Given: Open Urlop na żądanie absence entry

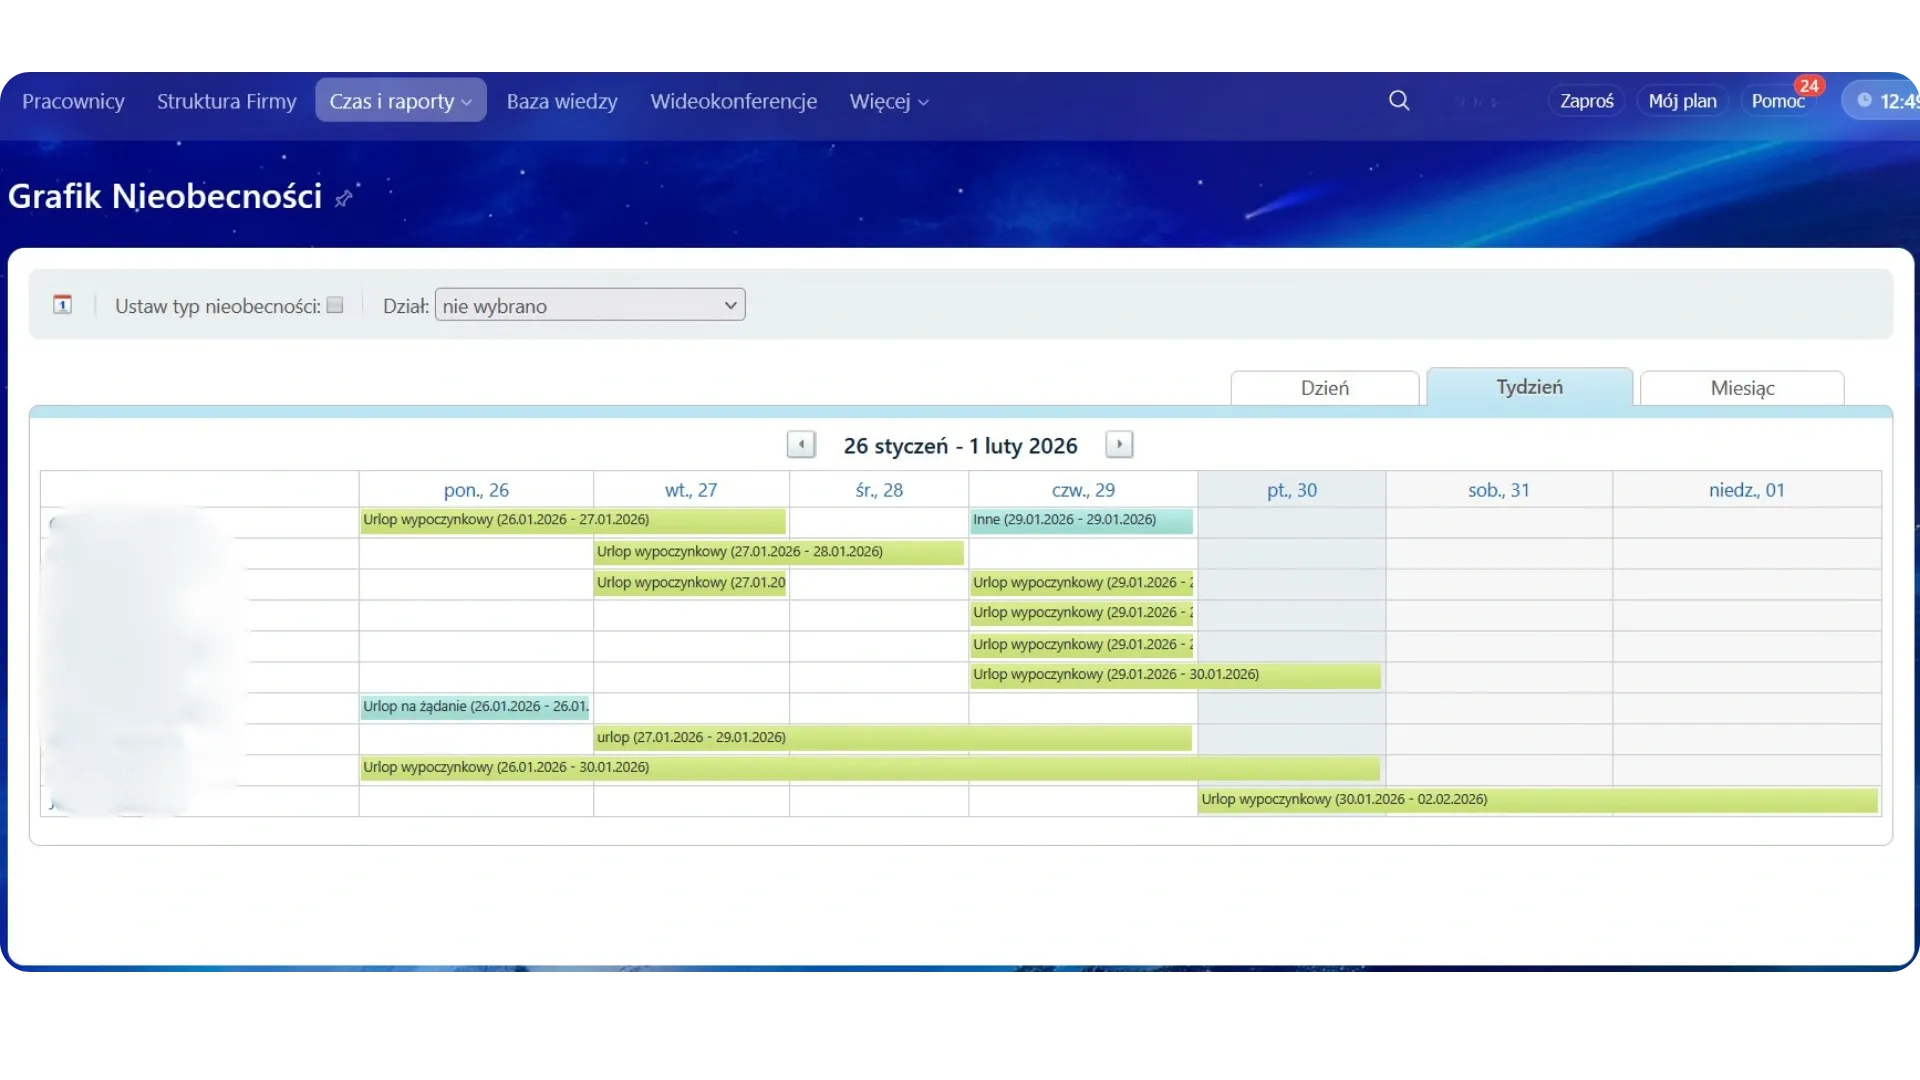Looking at the screenshot, I should pyautogui.click(x=475, y=707).
